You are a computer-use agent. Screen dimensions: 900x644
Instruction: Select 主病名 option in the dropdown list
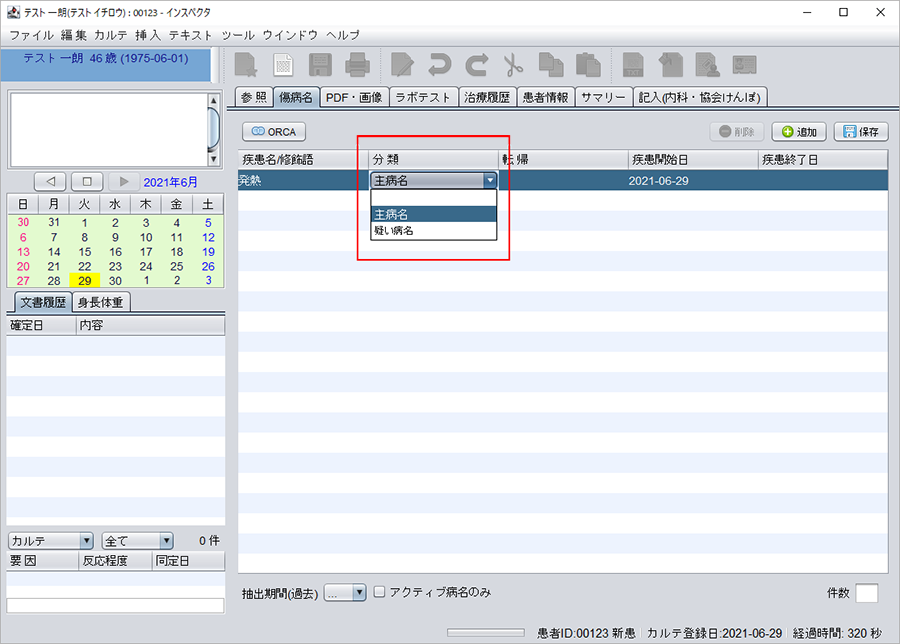click(391, 214)
